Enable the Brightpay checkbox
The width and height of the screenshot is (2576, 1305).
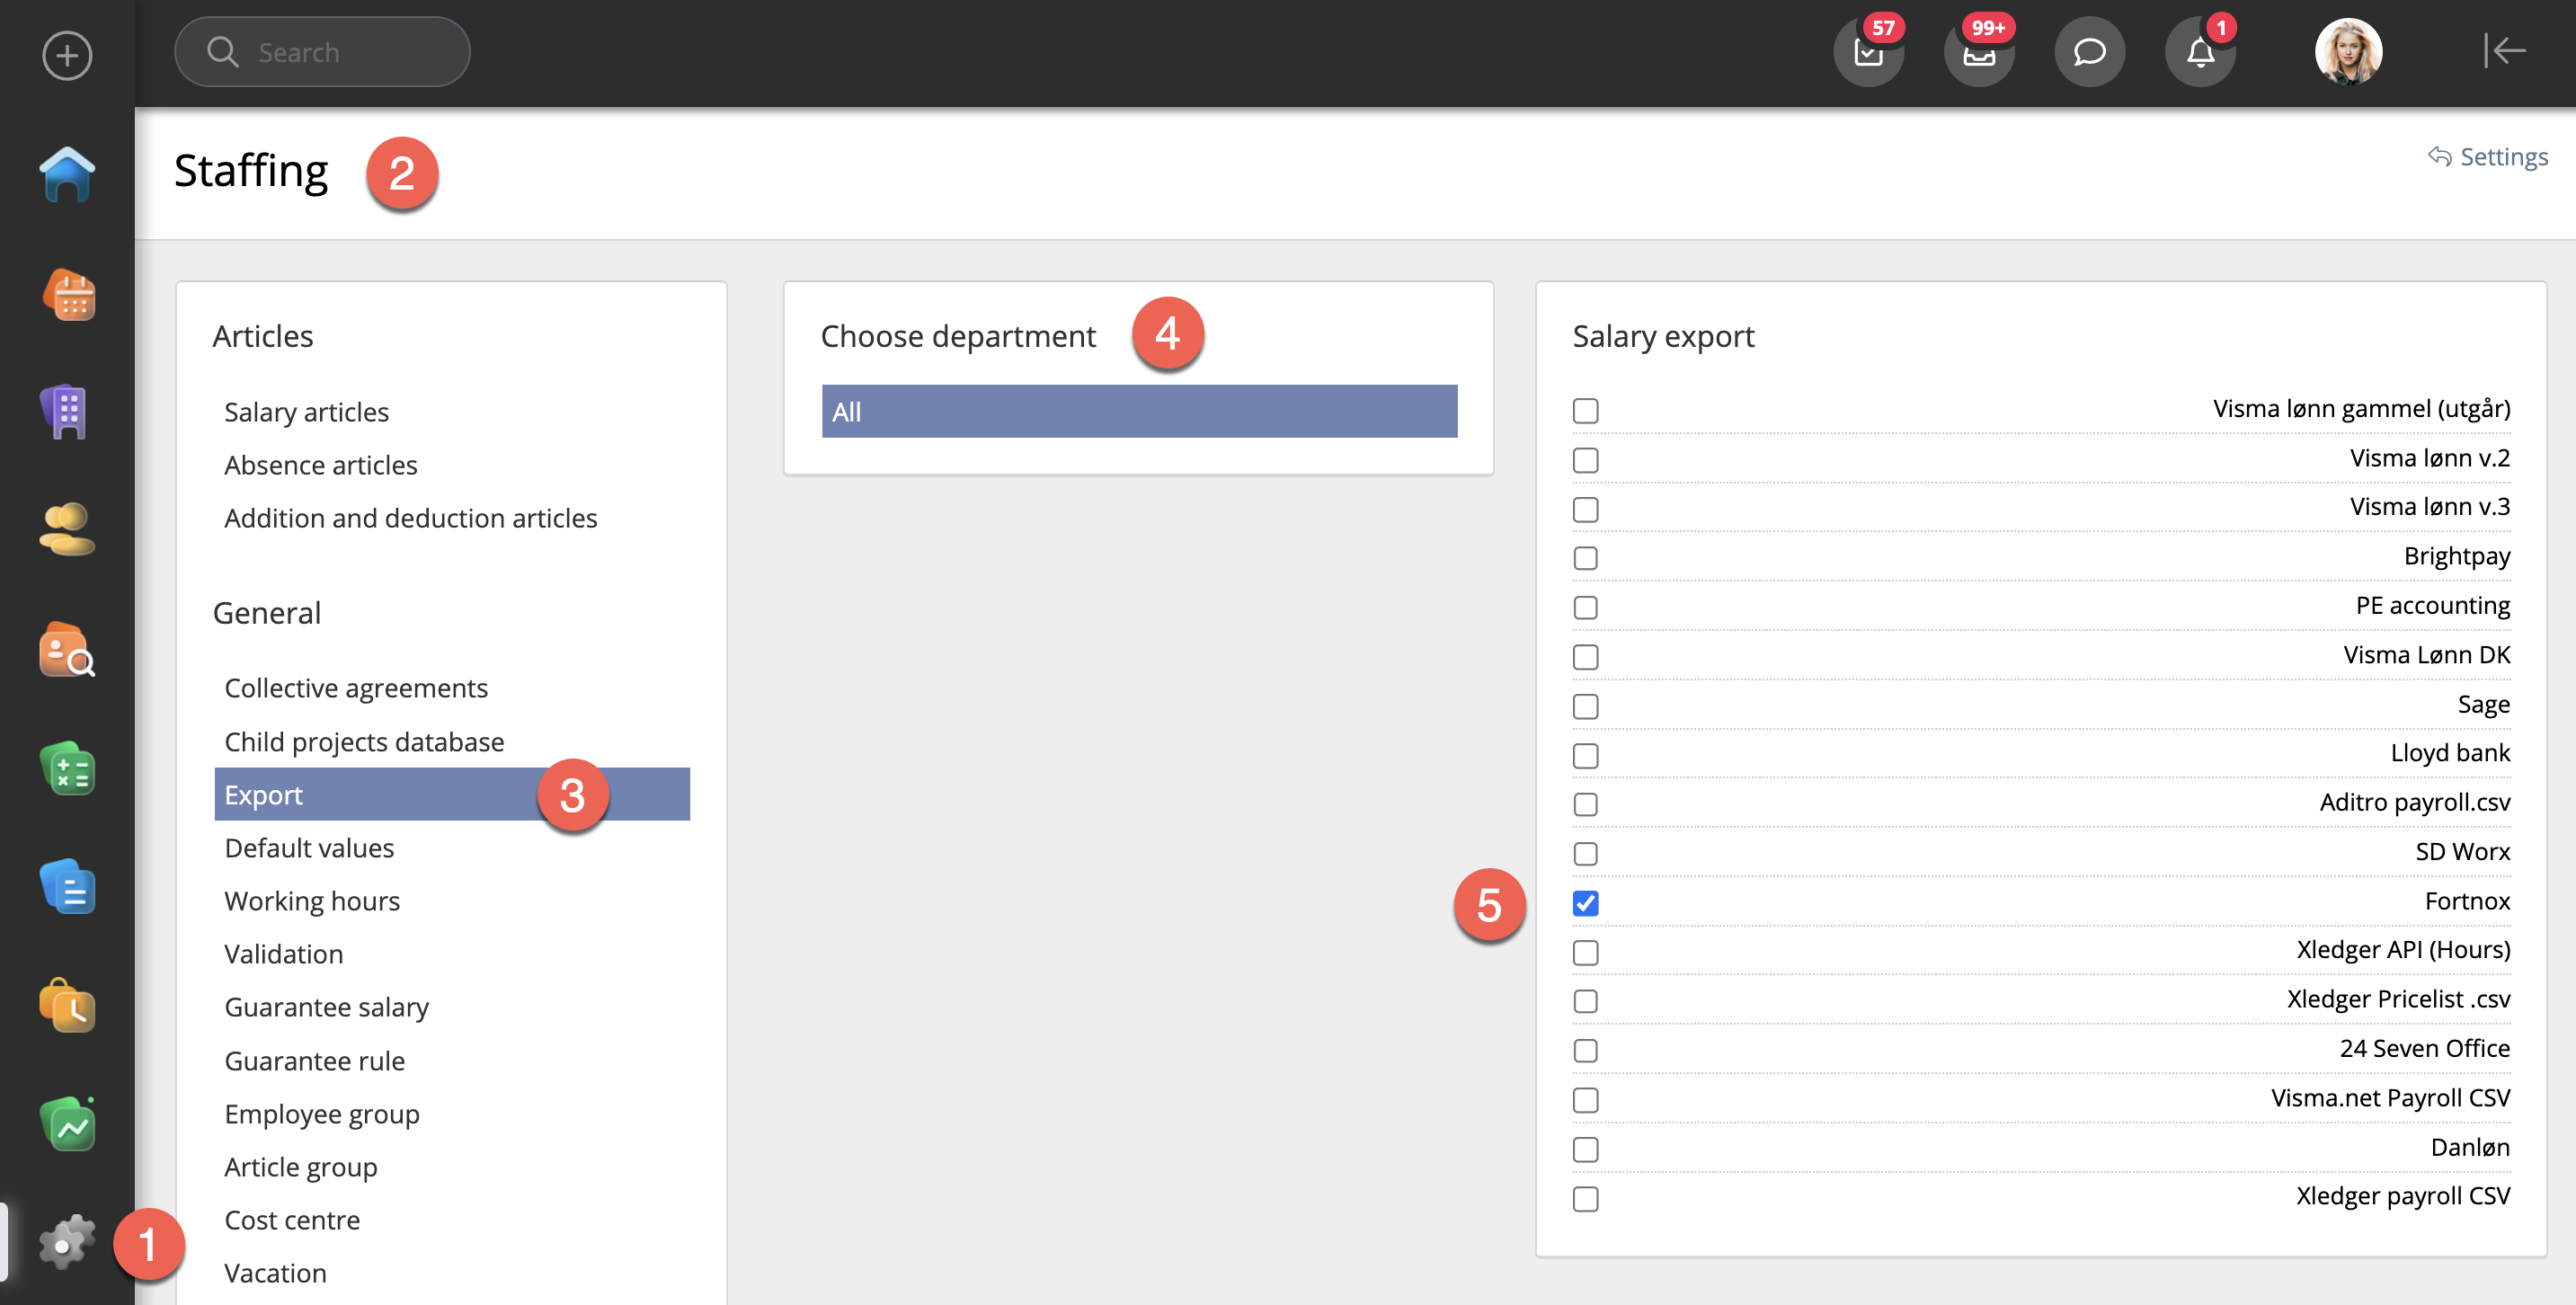tap(1585, 558)
